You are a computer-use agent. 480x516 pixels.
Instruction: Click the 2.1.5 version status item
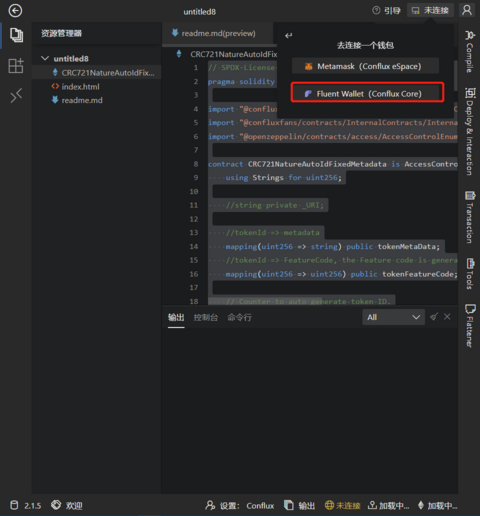click(25, 505)
